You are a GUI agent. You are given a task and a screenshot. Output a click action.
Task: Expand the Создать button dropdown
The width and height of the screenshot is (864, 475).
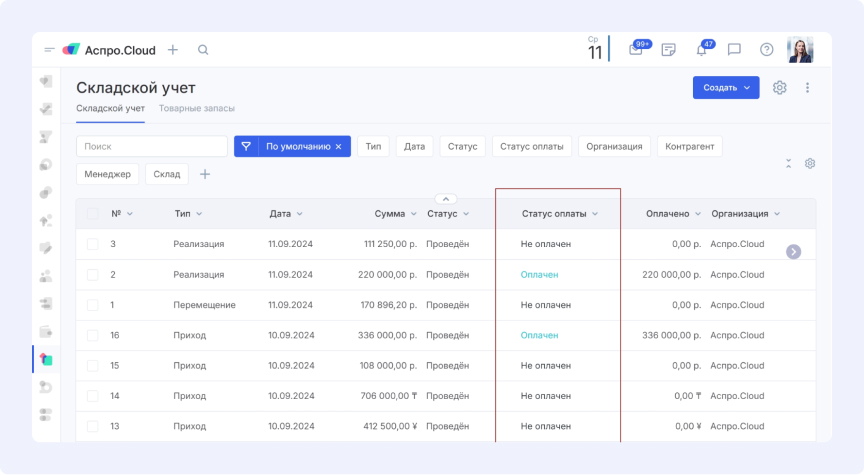[746, 88]
